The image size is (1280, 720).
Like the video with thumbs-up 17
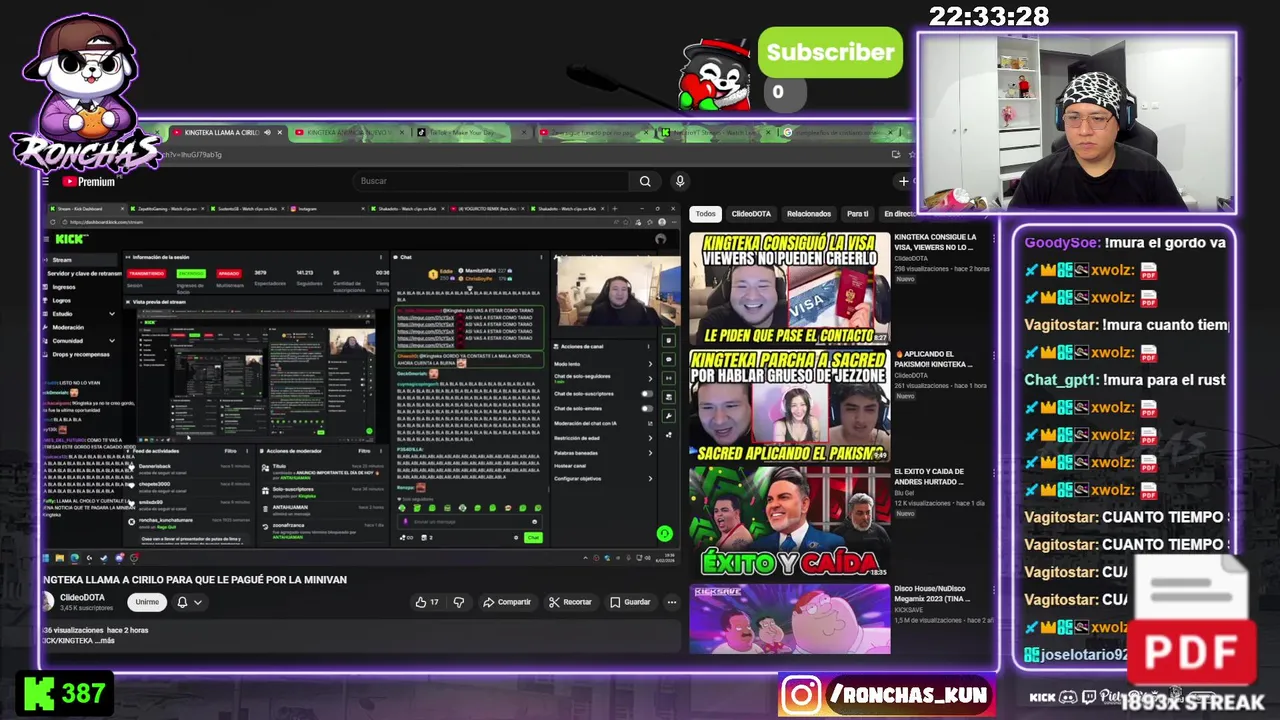pos(427,602)
